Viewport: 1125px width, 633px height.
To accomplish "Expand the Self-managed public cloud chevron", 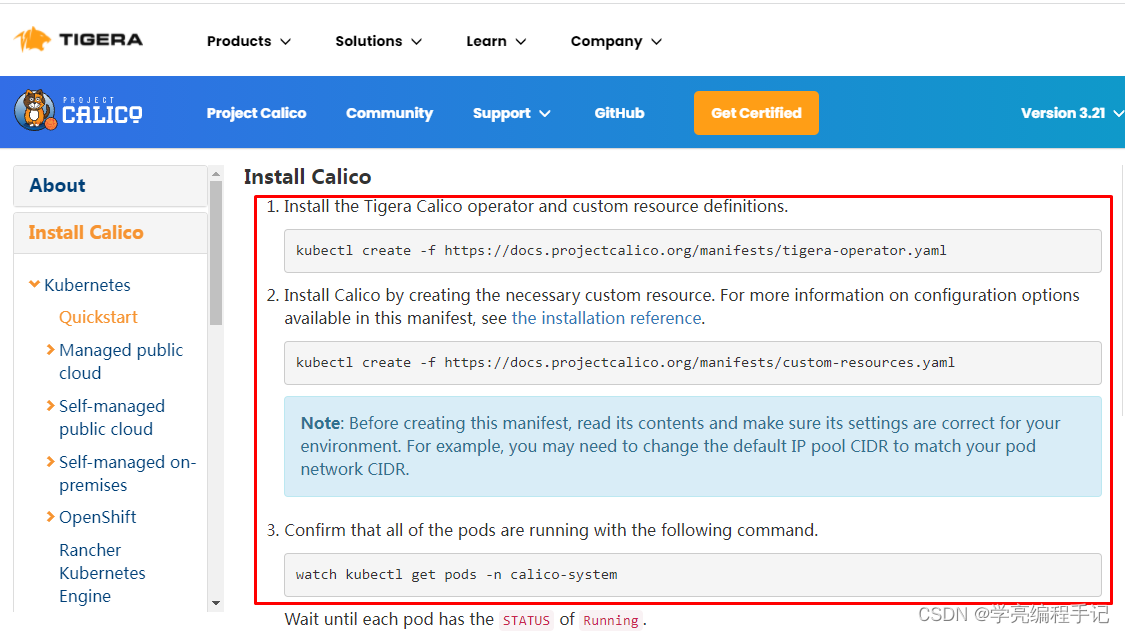I will point(50,405).
